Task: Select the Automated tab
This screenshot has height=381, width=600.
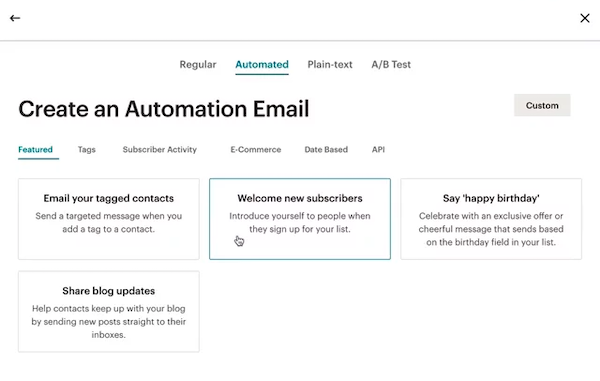Action: pyautogui.click(x=262, y=64)
